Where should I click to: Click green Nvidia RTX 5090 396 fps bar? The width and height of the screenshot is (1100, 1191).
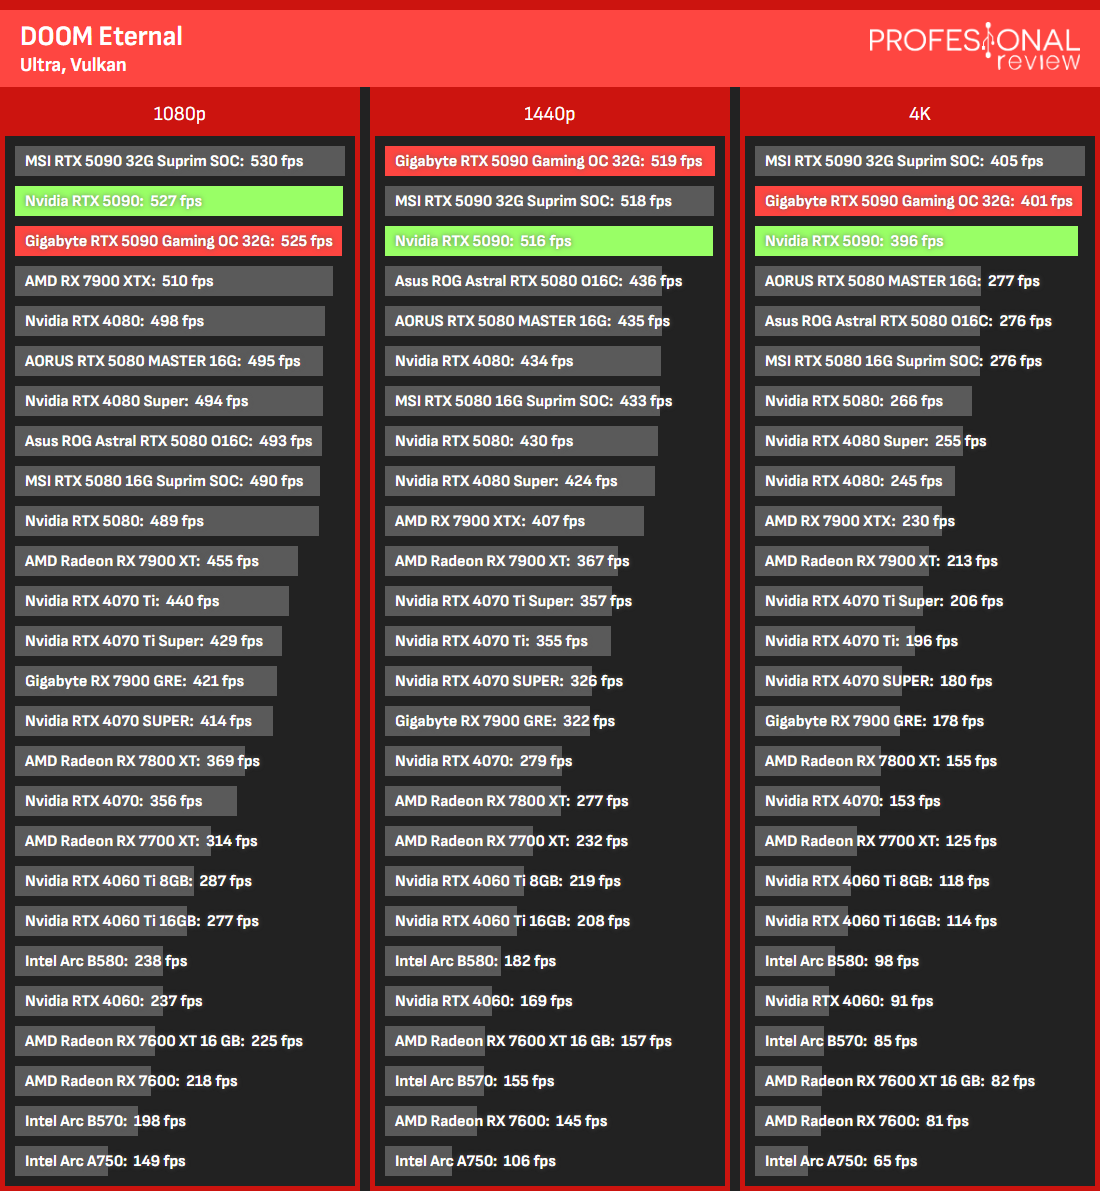point(916,242)
